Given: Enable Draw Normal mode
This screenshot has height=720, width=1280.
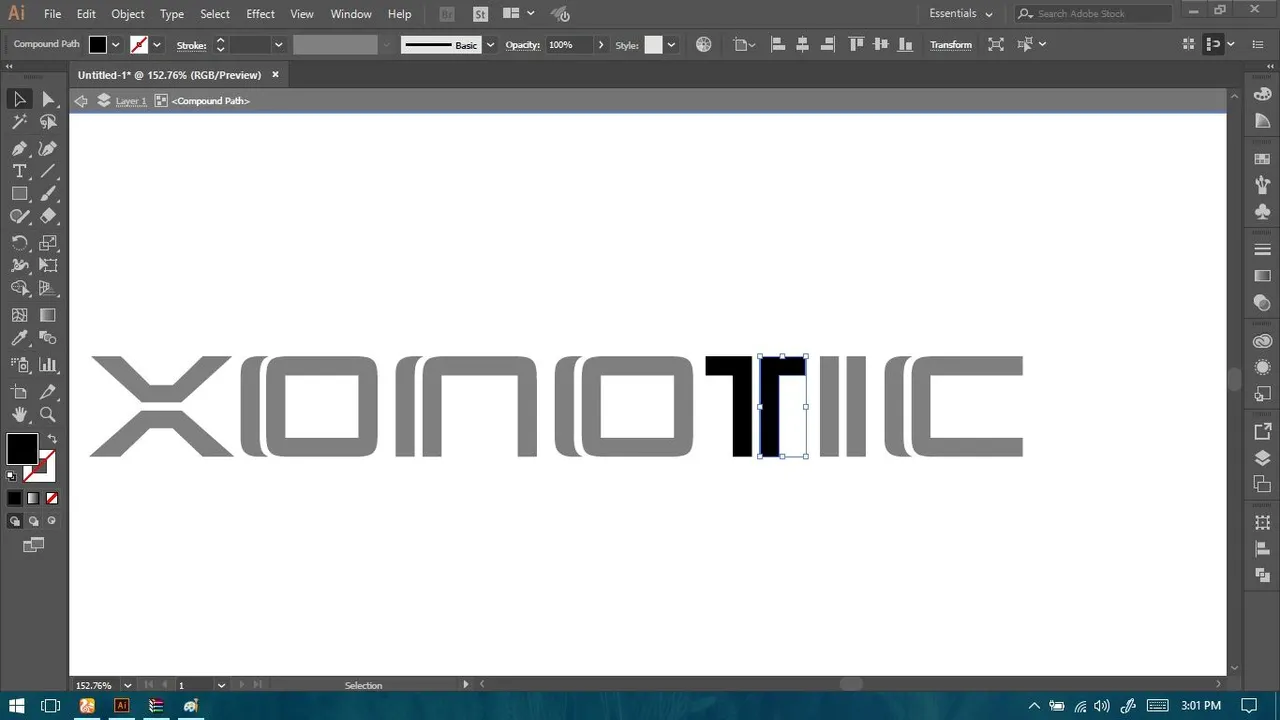Looking at the screenshot, I should [14, 521].
